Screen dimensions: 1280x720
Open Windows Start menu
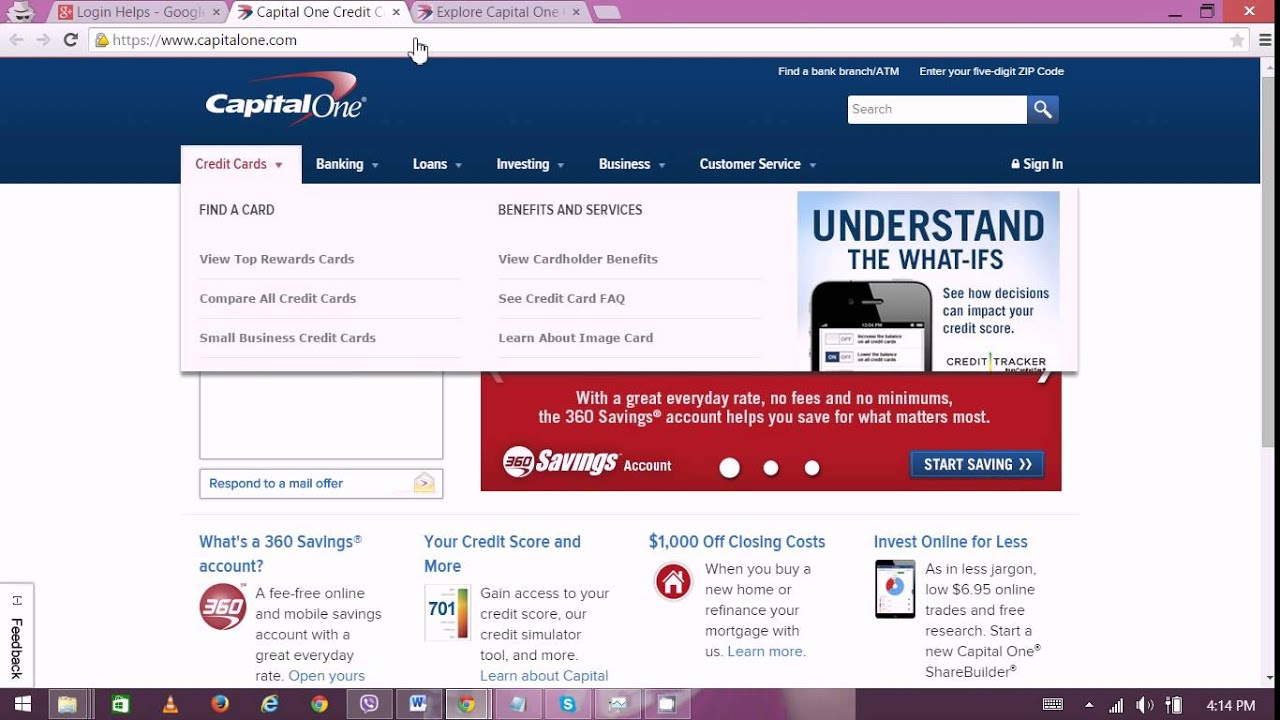(x=22, y=704)
